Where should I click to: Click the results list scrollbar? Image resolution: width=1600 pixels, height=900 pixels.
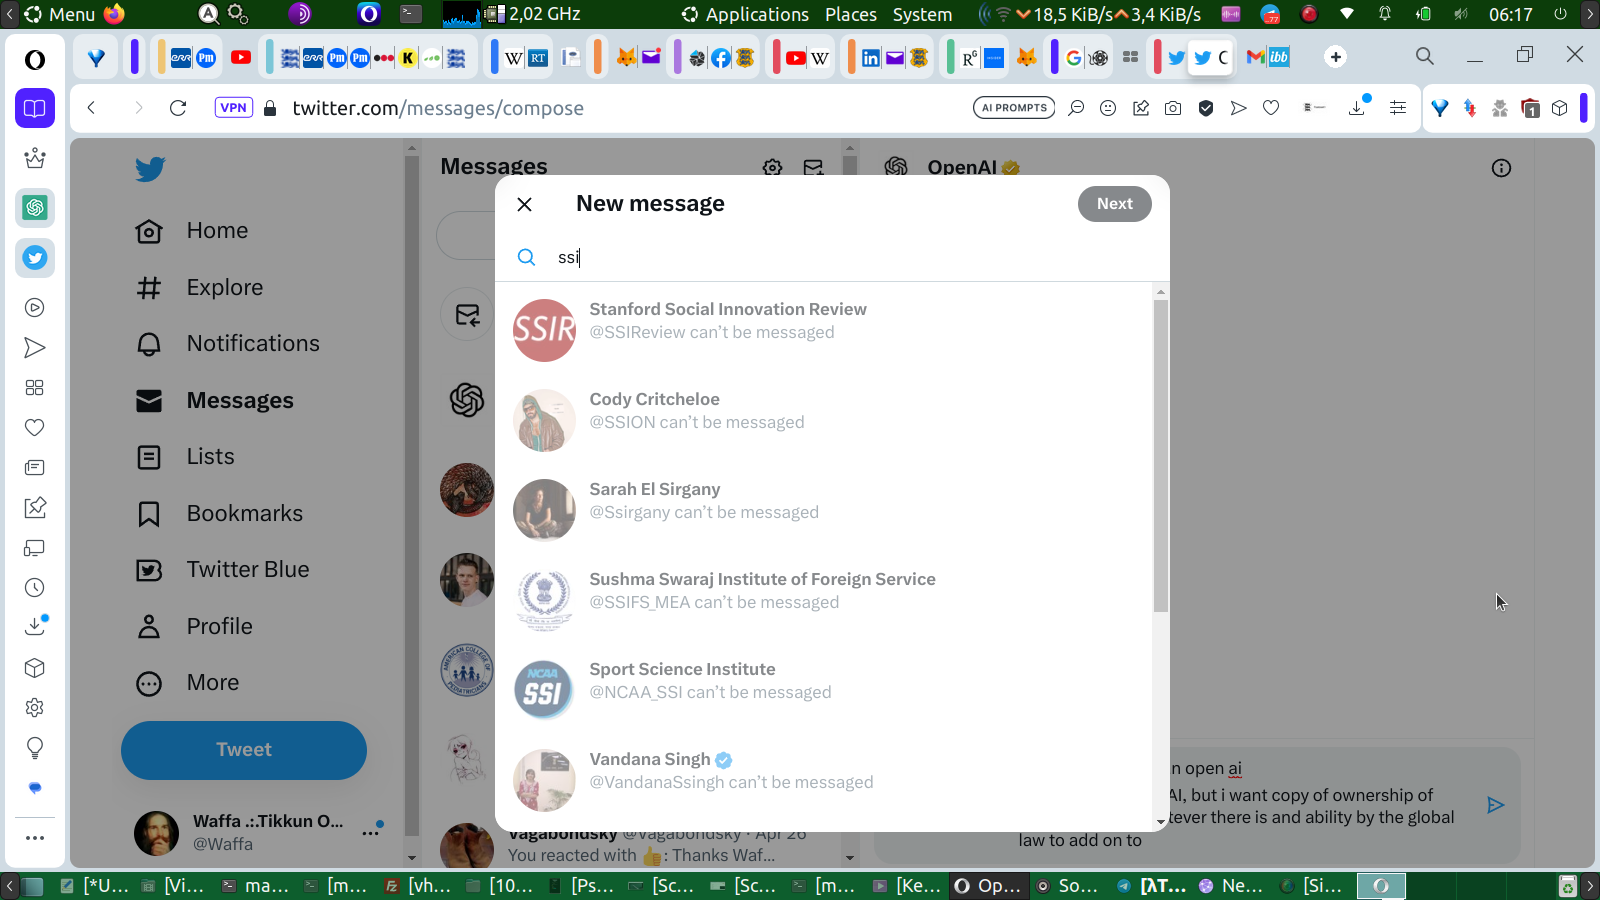click(x=1160, y=456)
